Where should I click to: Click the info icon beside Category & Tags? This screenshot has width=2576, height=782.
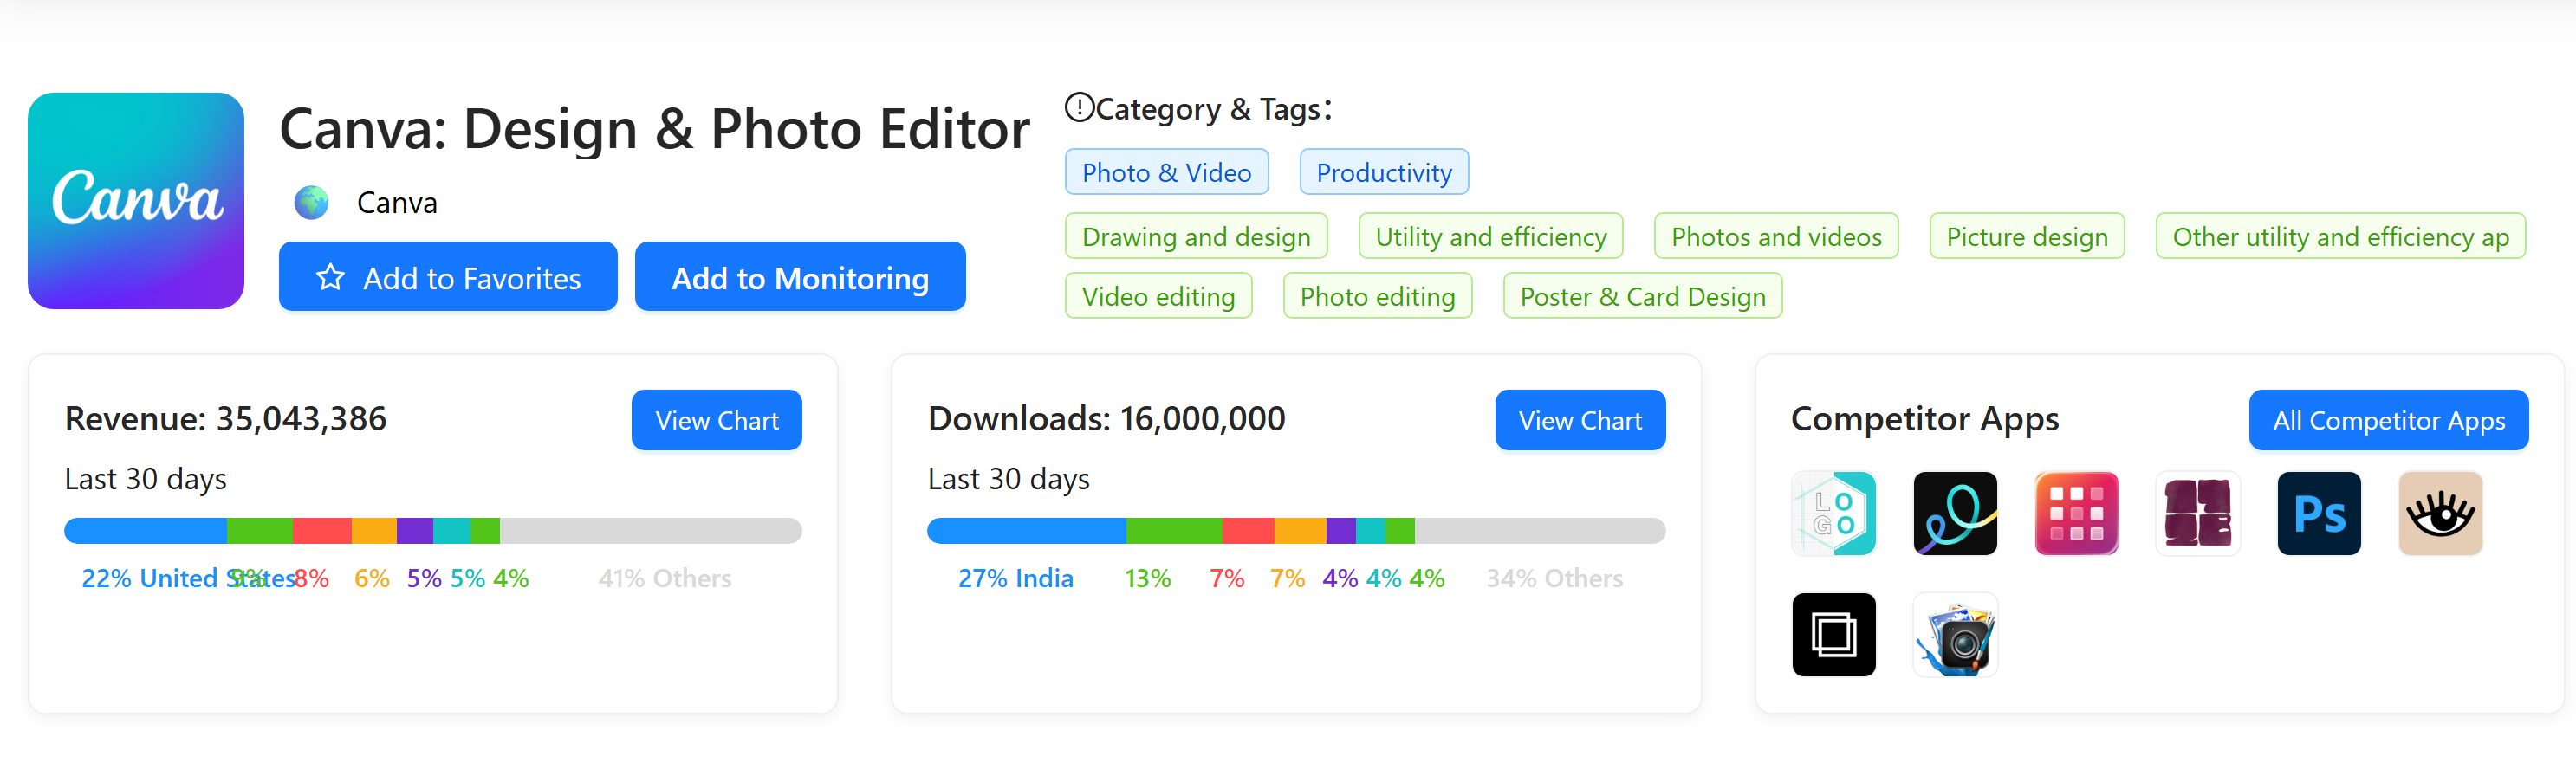(x=1079, y=107)
